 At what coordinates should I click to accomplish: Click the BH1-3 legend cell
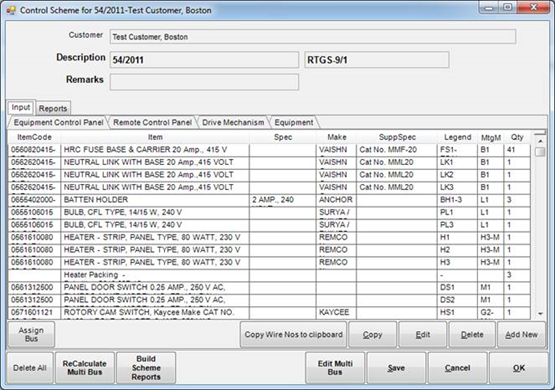point(457,200)
